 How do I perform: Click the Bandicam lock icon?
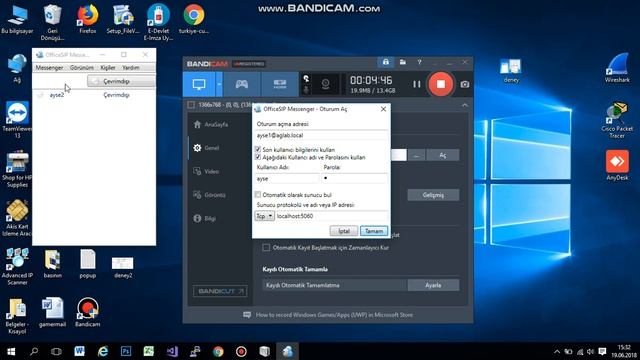click(x=386, y=62)
